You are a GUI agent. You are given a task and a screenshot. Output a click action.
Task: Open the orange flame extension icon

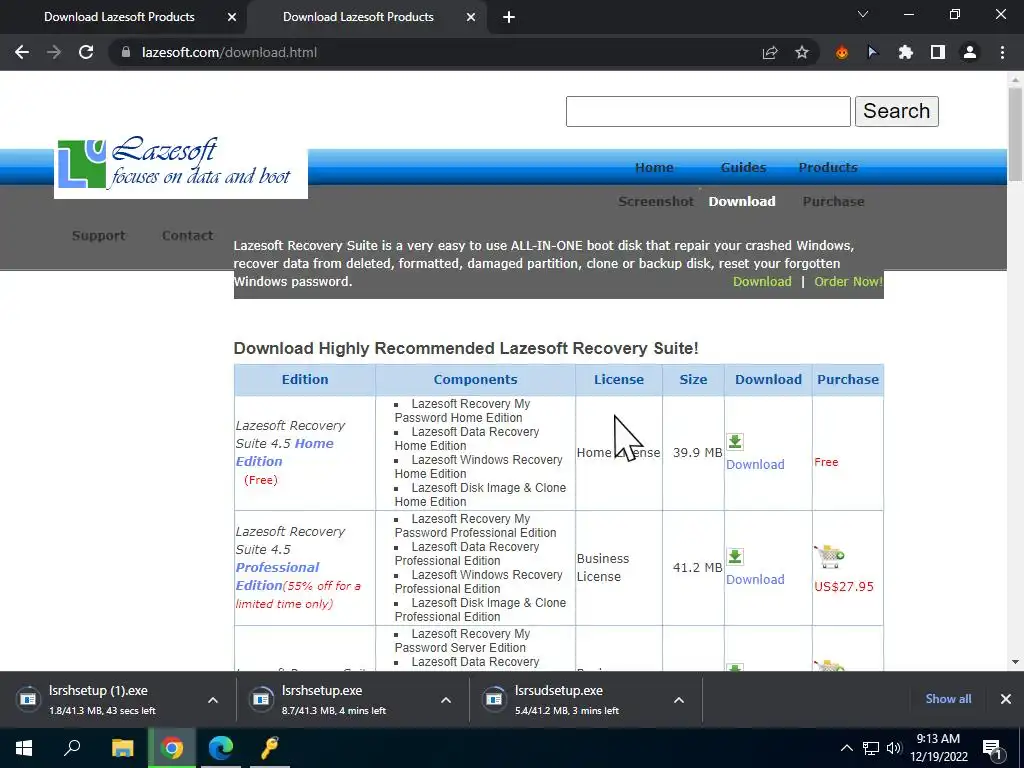click(842, 52)
